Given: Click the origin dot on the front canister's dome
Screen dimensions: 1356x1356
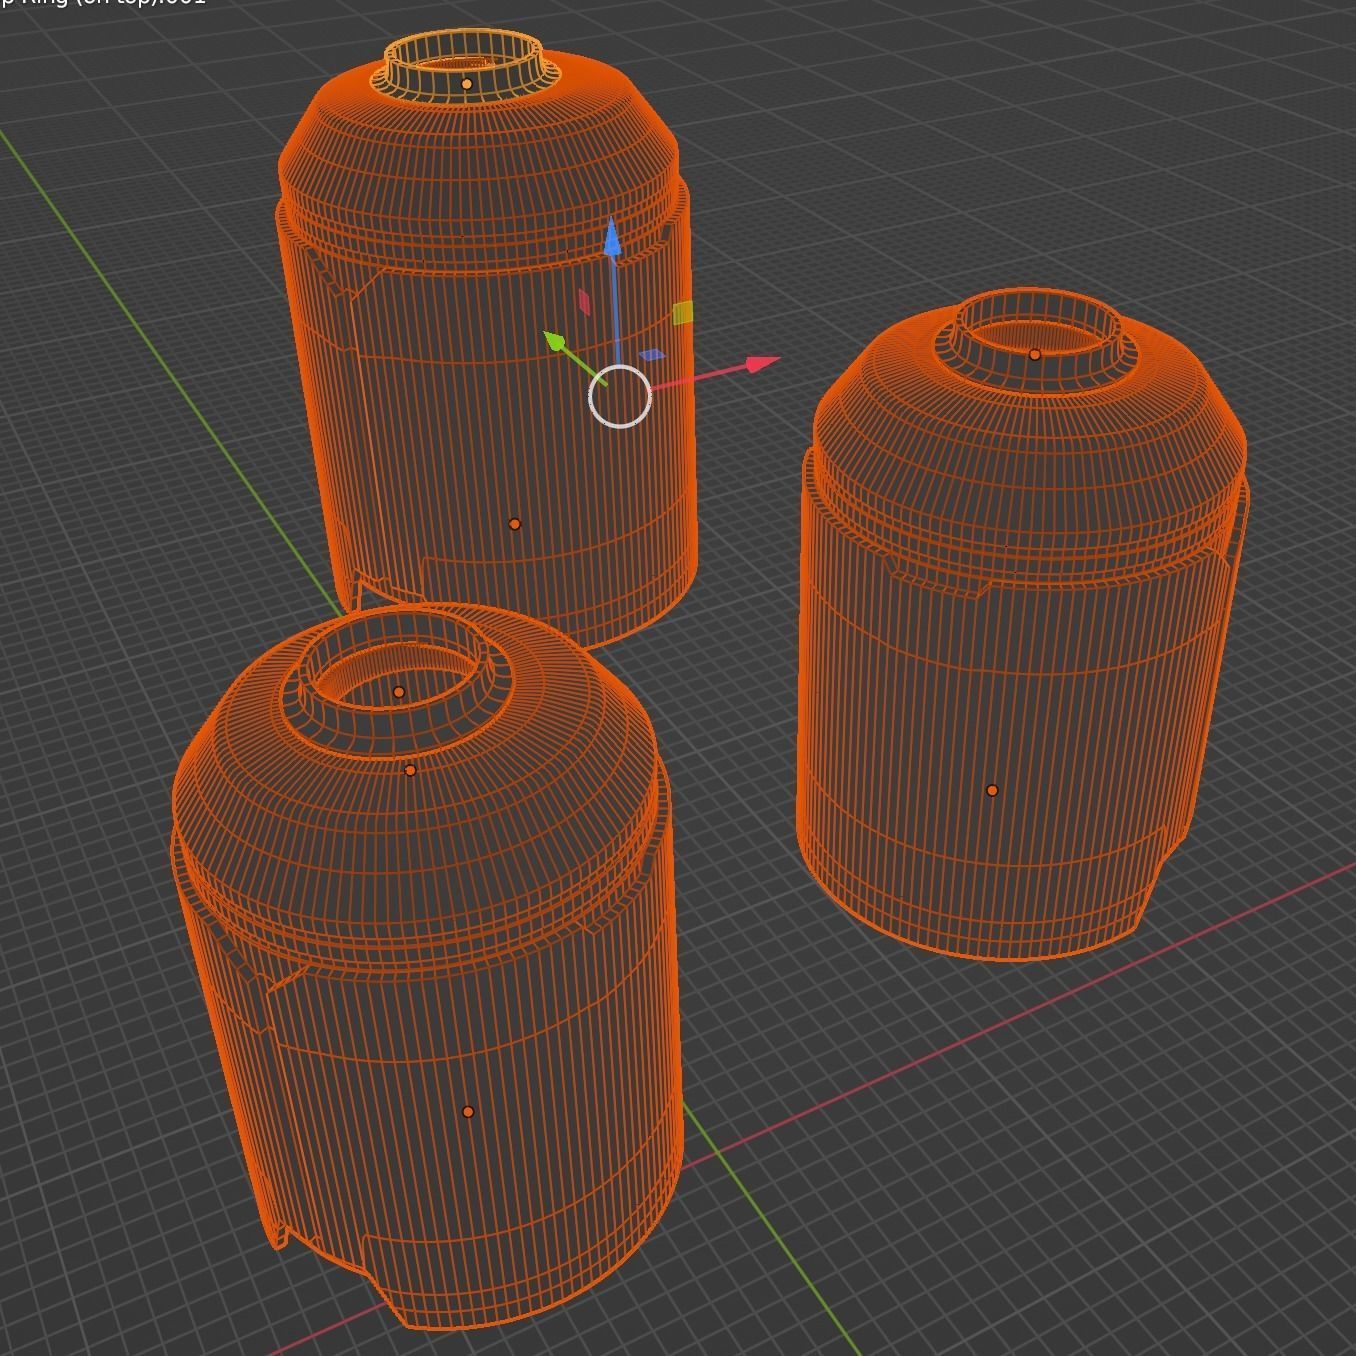Looking at the screenshot, I should (410, 770).
